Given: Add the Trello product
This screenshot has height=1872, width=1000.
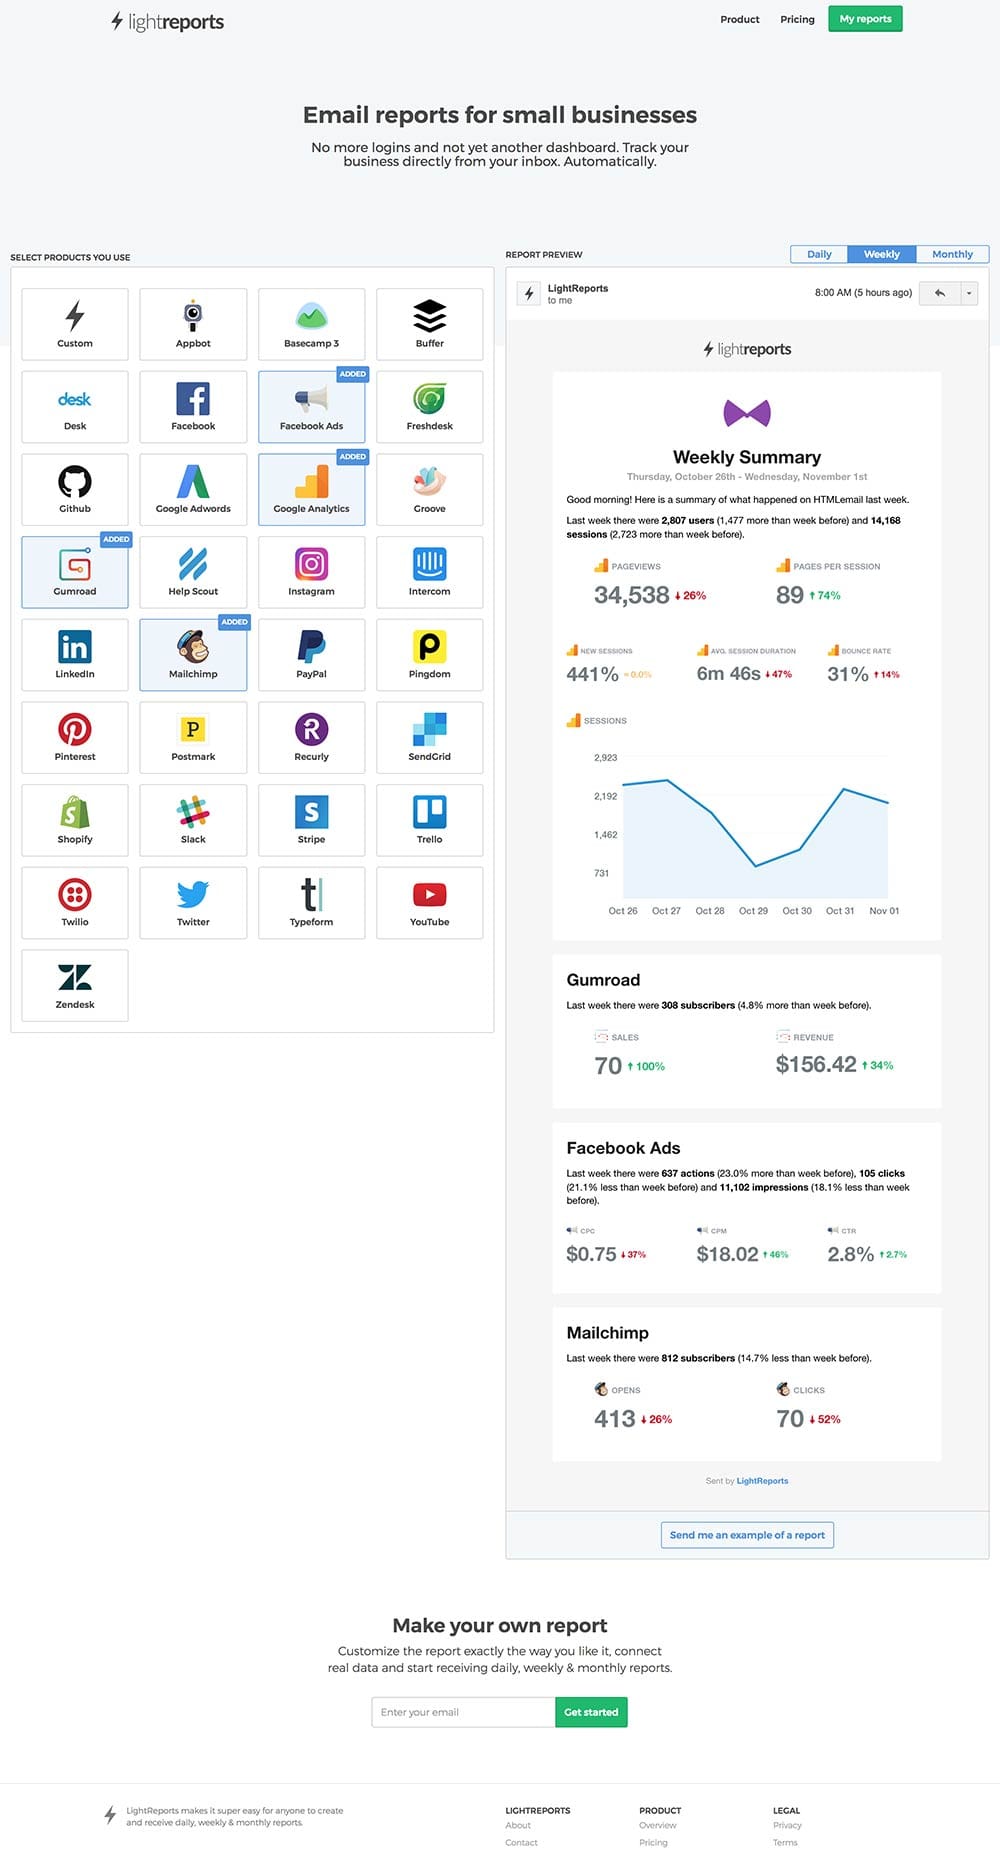Looking at the screenshot, I should [x=429, y=820].
